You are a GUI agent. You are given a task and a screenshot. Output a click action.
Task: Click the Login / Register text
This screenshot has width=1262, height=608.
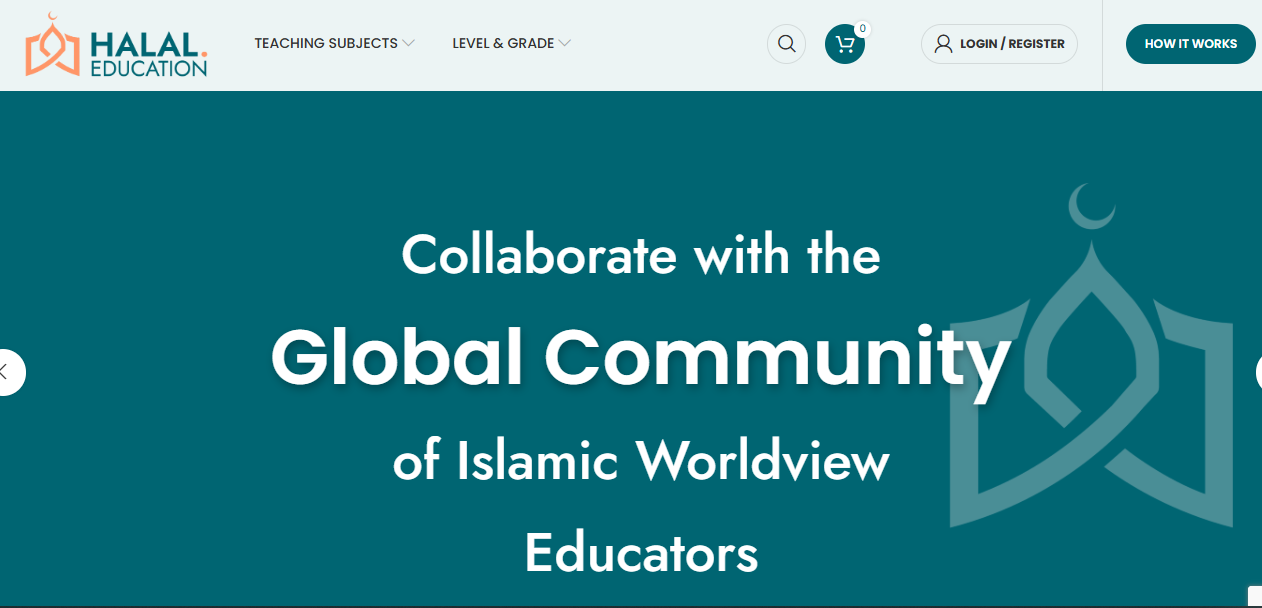click(1012, 44)
